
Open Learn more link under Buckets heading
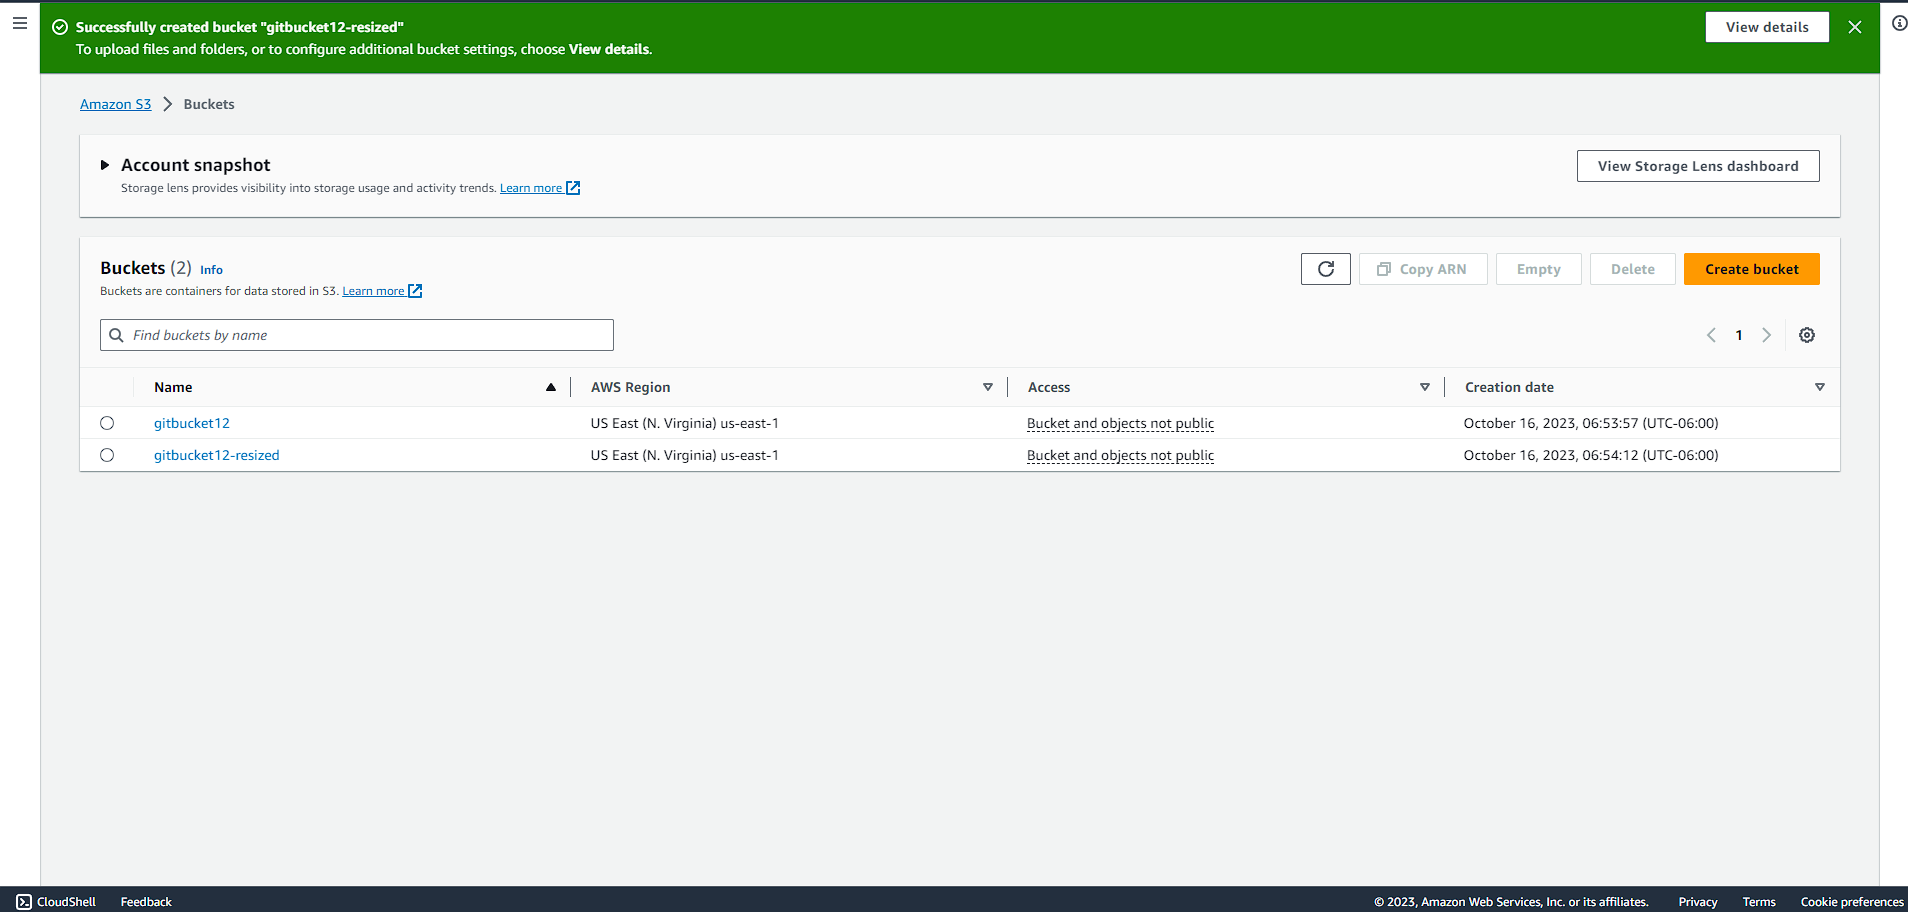(382, 291)
